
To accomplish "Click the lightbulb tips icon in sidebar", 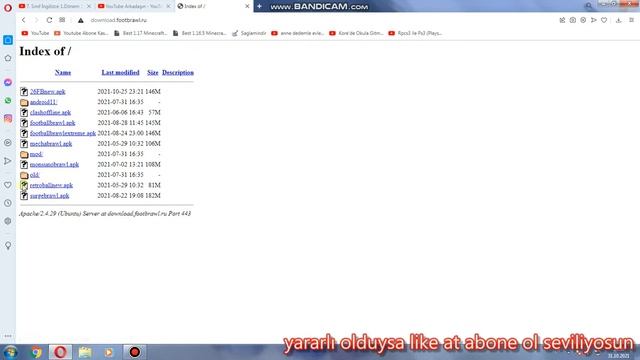I will coord(8,245).
